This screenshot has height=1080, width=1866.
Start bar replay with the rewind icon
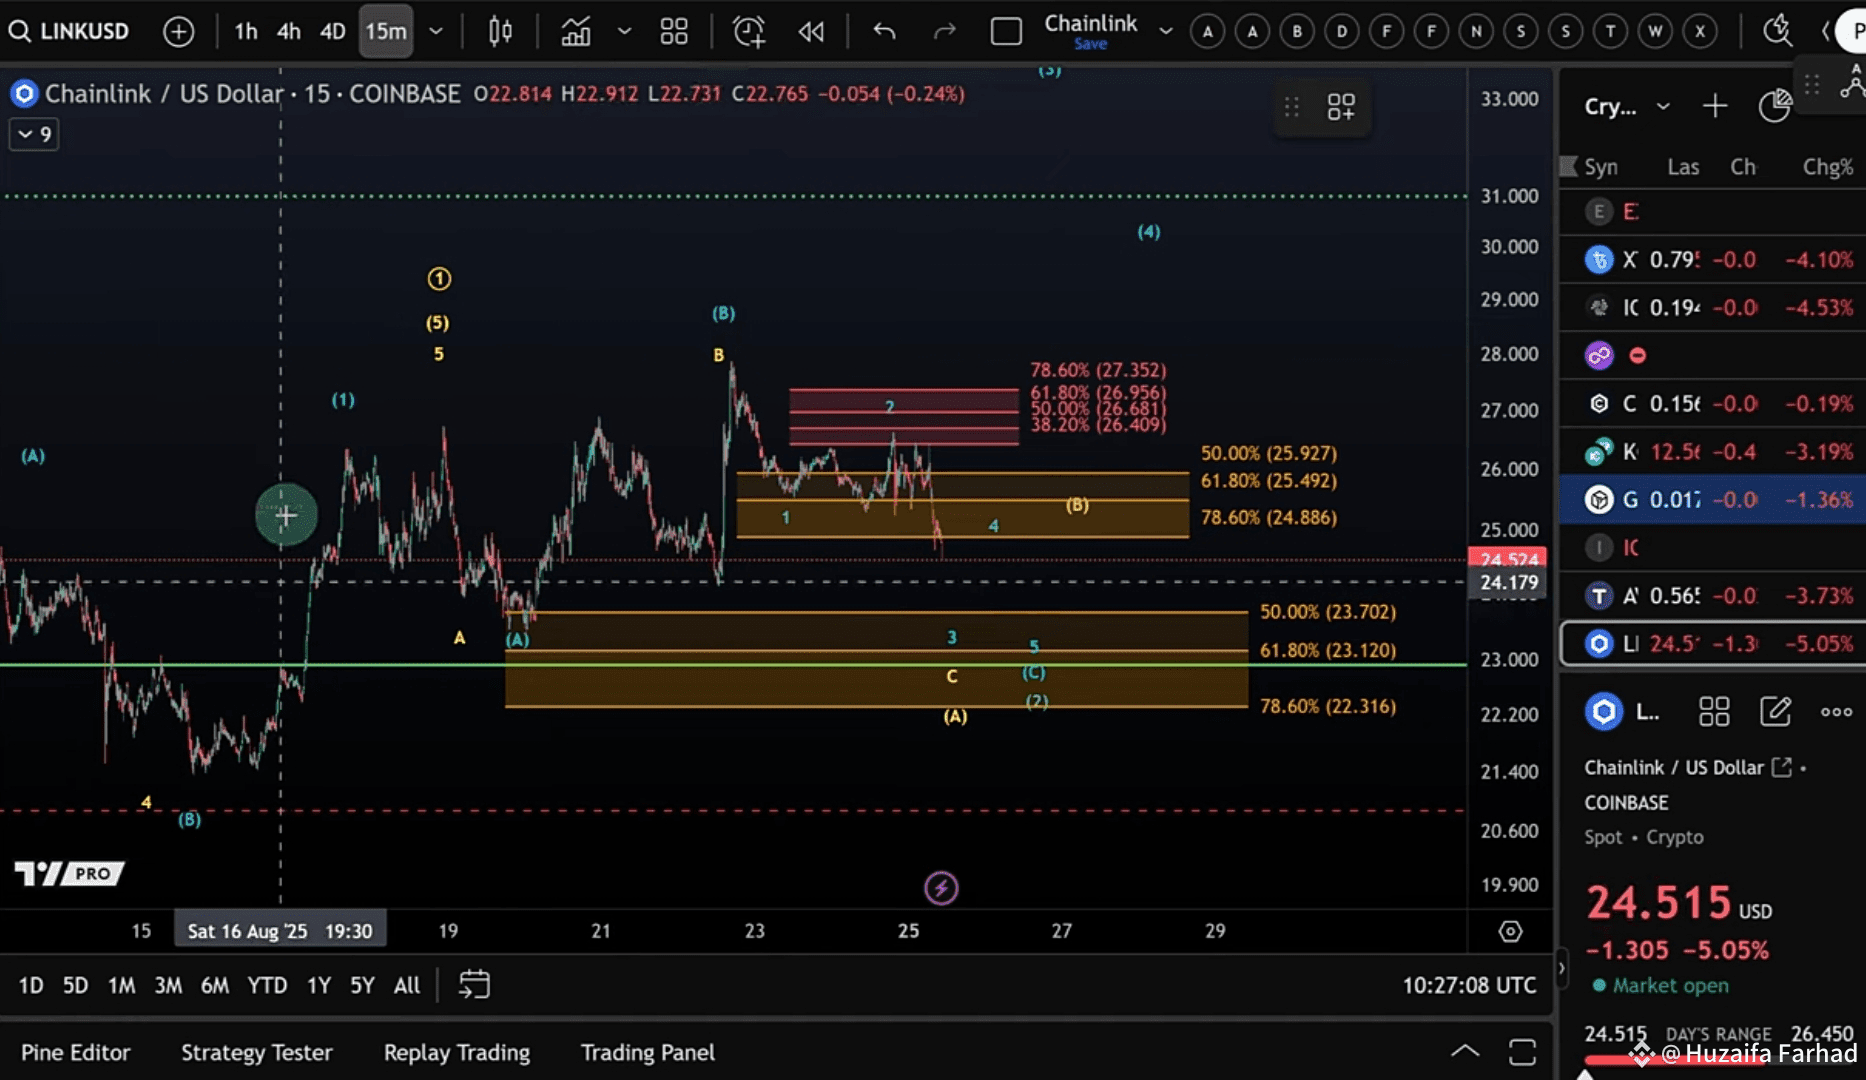(x=811, y=31)
